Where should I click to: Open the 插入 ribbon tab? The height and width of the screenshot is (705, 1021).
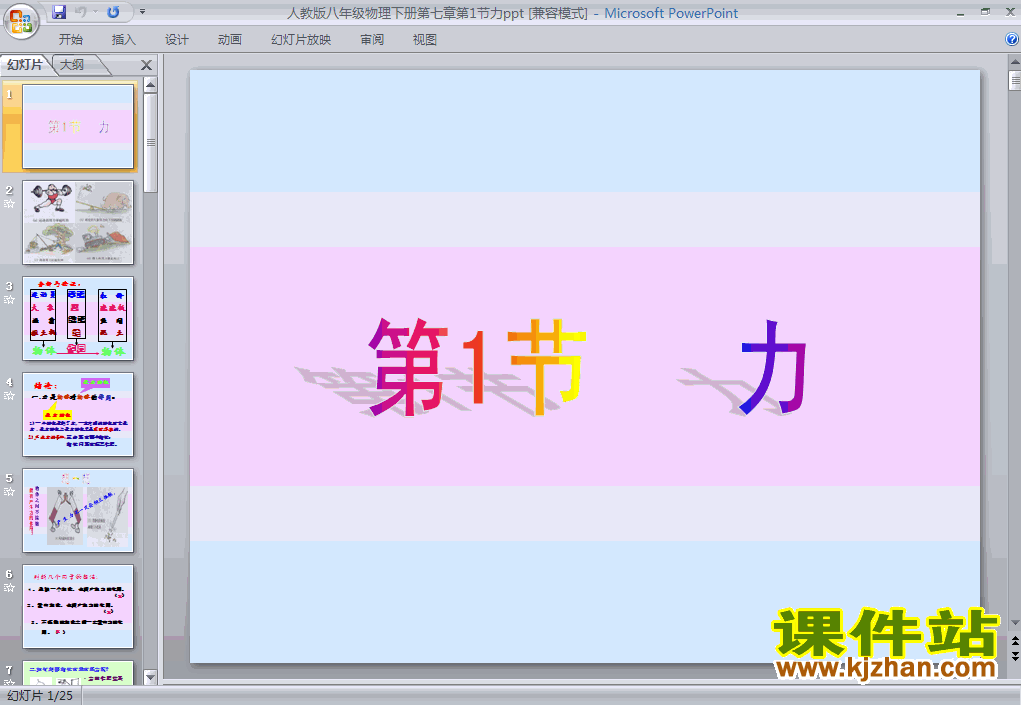click(x=124, y=40)
